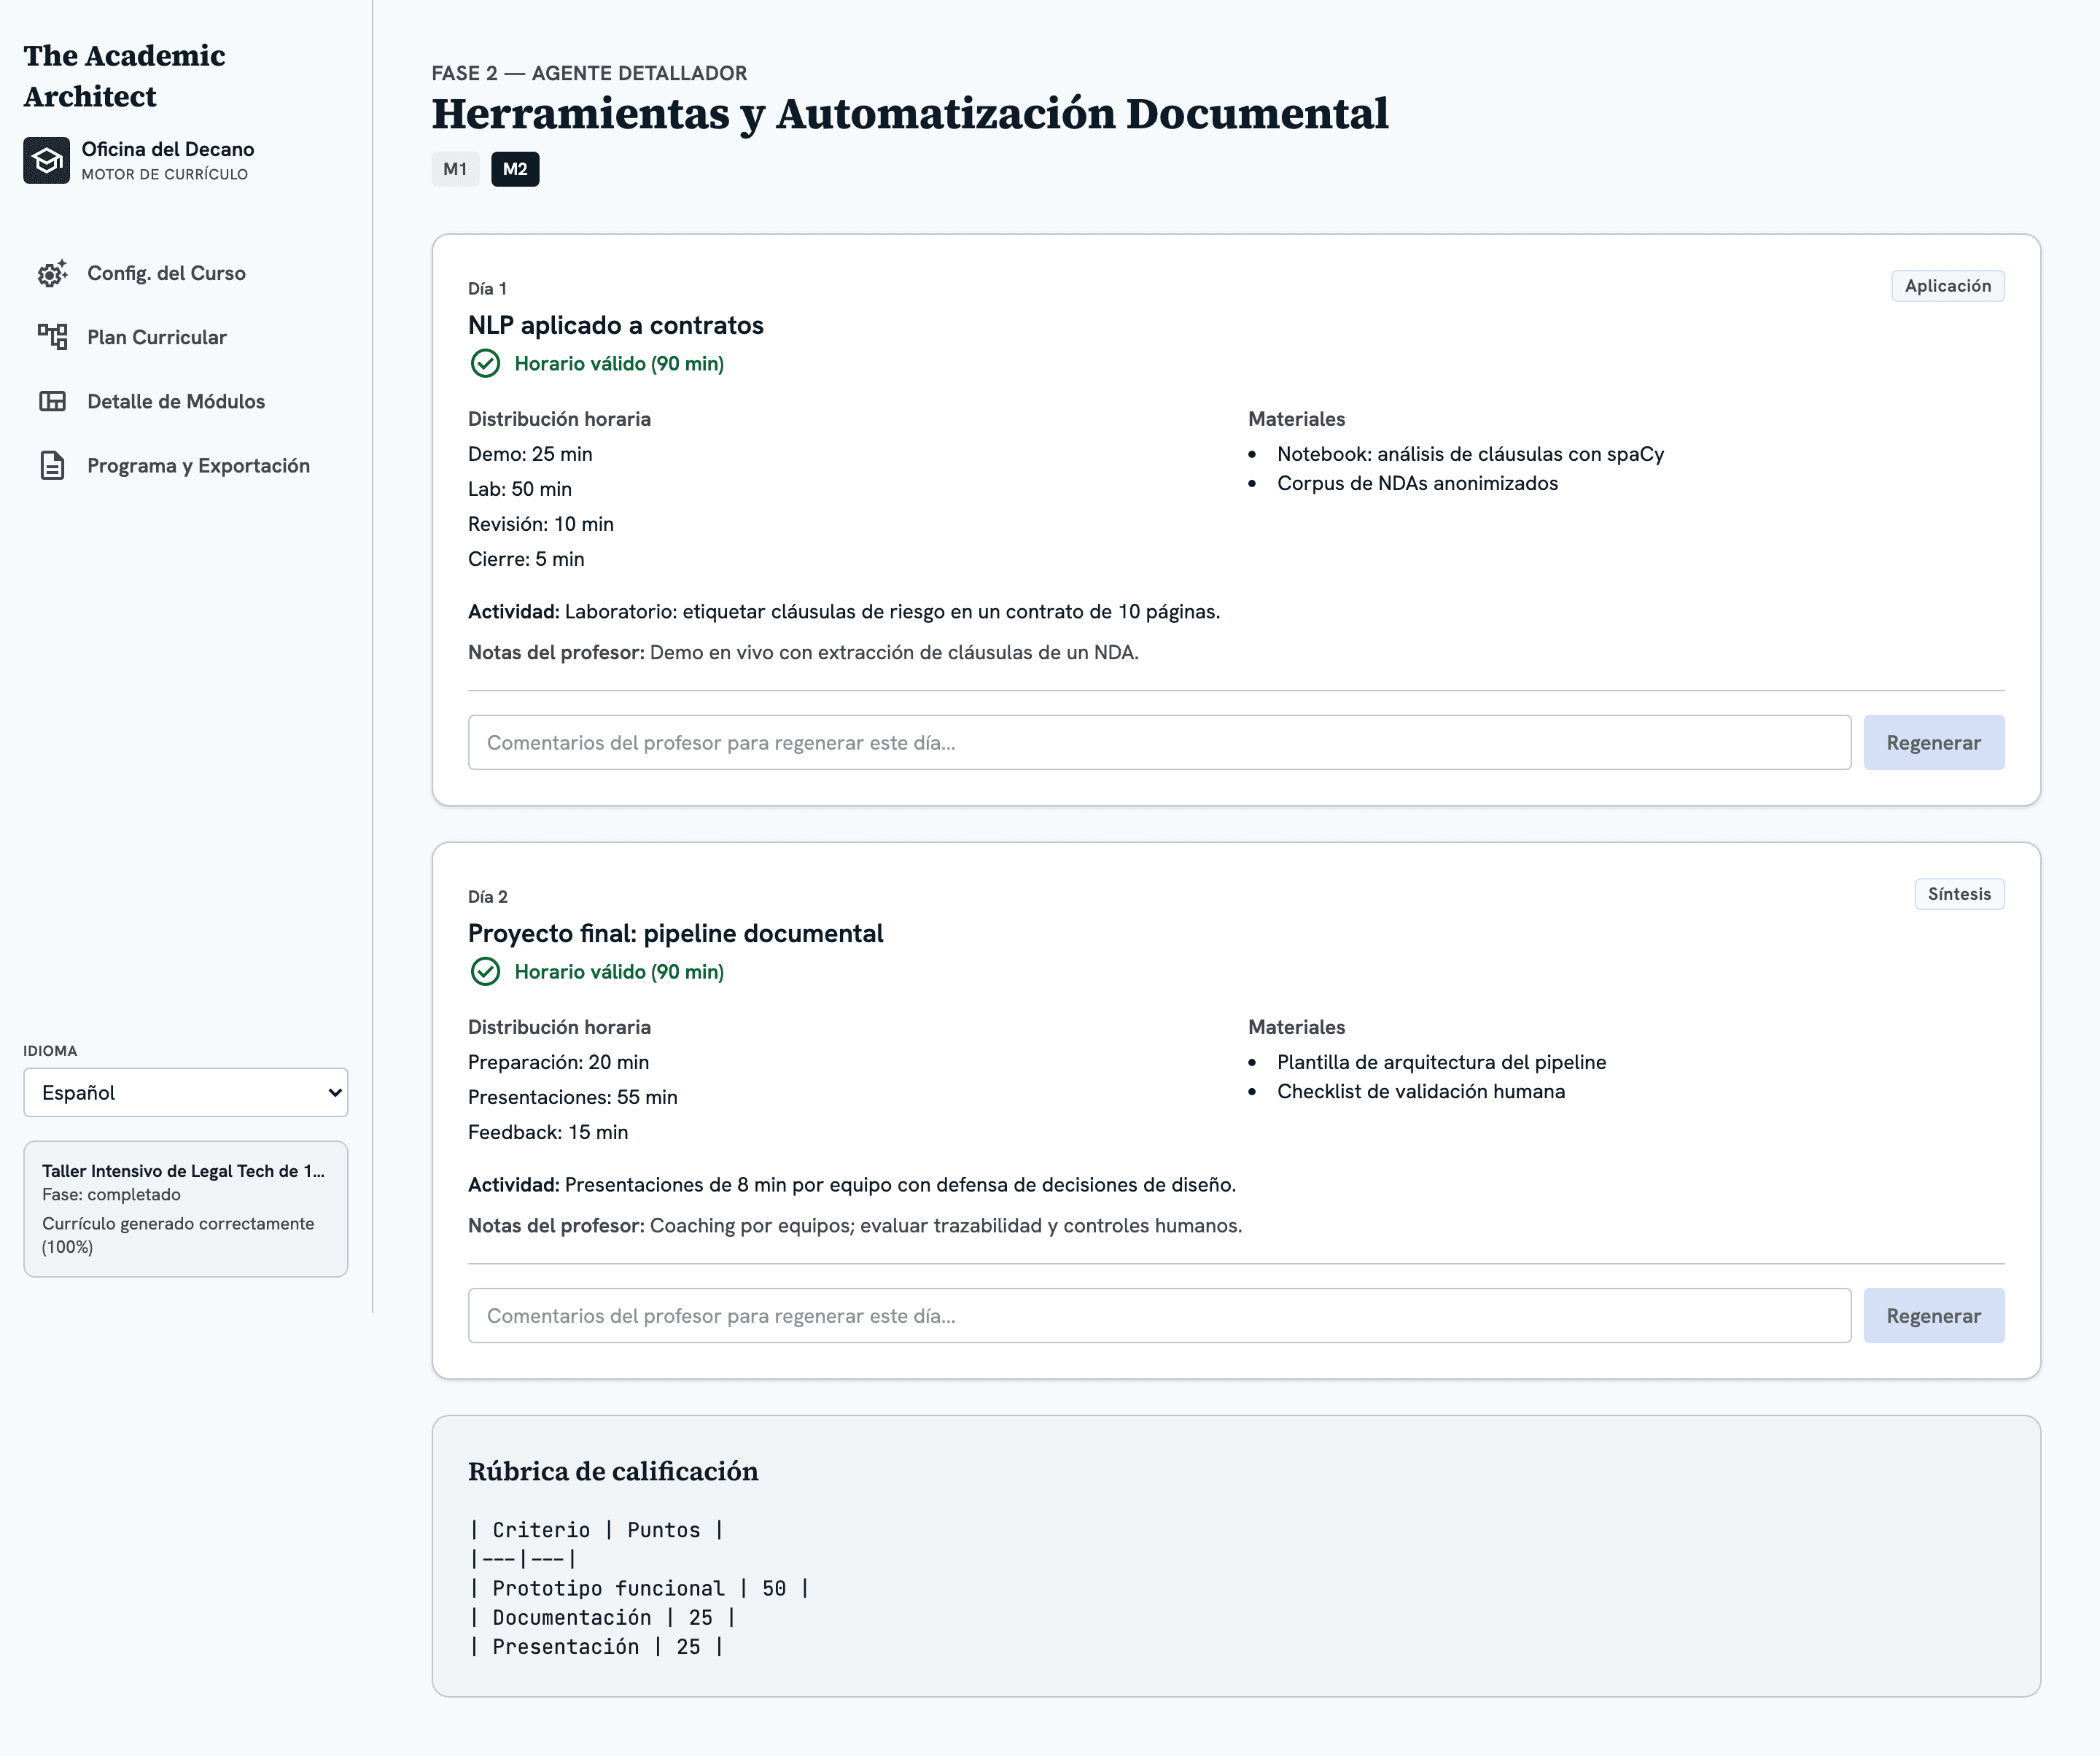Image resolution: width=2100 pixels, height=1756 pixels.
Task: Click 'Preparación: 20 min' schedule line
Action: tap(558, 1062)
